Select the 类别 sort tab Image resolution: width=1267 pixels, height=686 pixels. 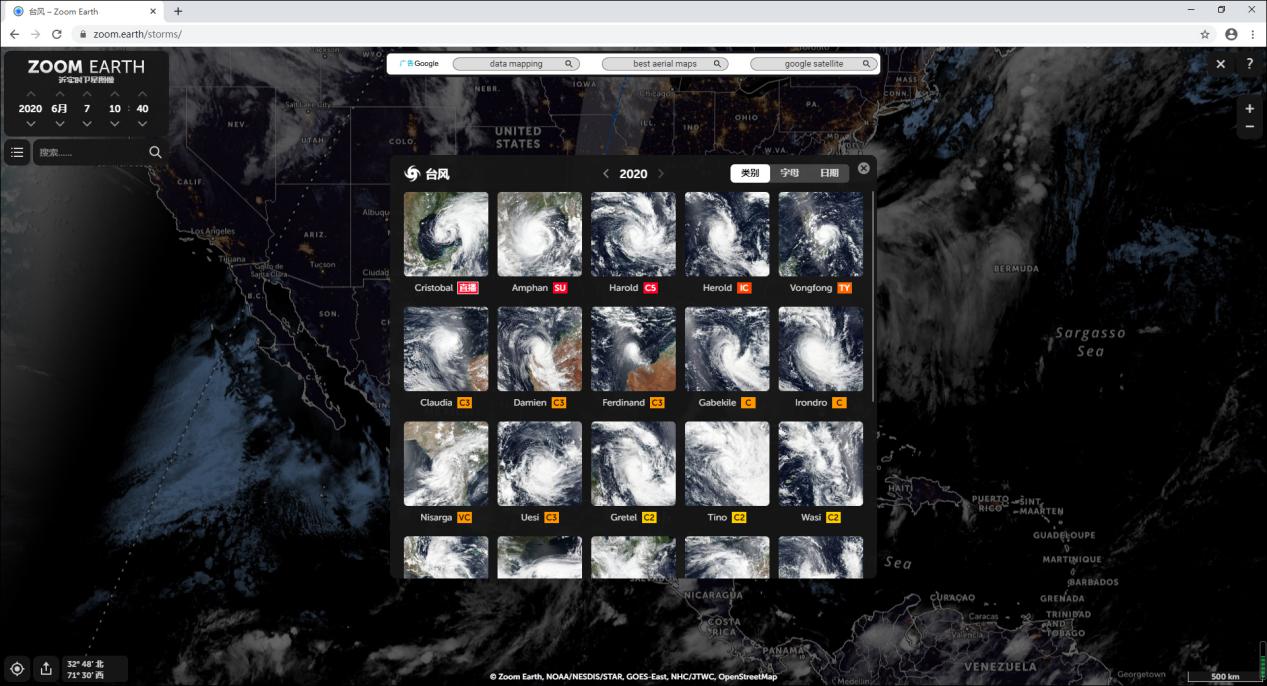pos(750,173)
